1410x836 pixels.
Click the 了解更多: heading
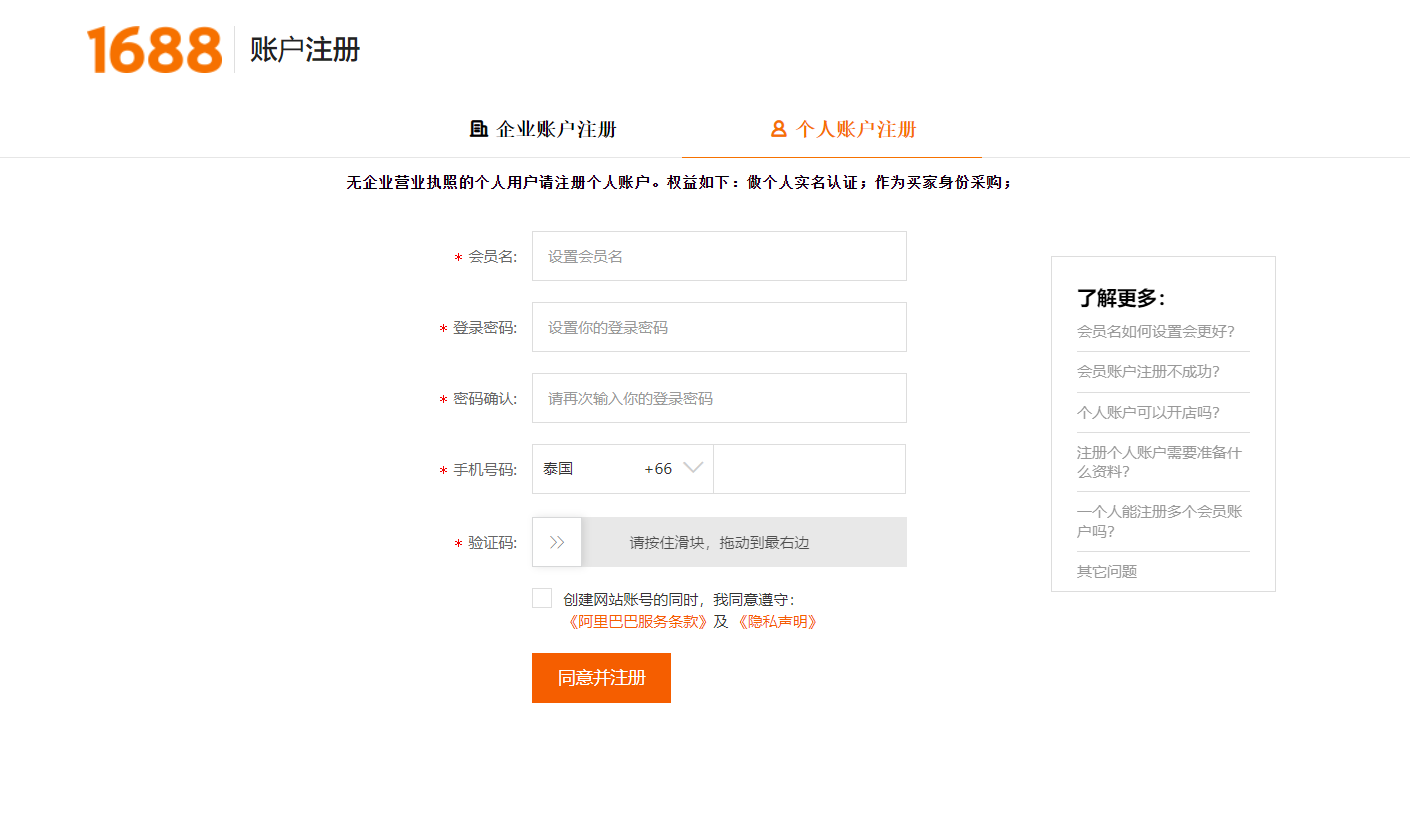coord(1121,298)
